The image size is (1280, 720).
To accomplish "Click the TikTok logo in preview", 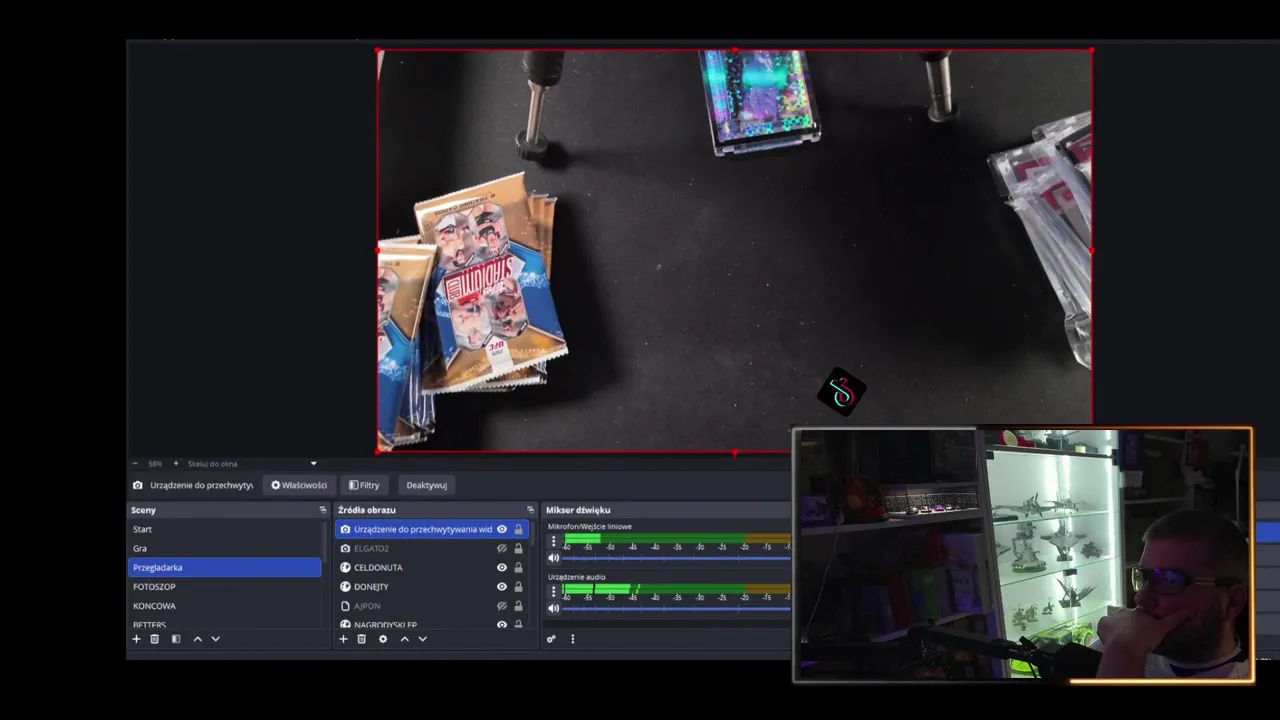I will pos(841,391).
